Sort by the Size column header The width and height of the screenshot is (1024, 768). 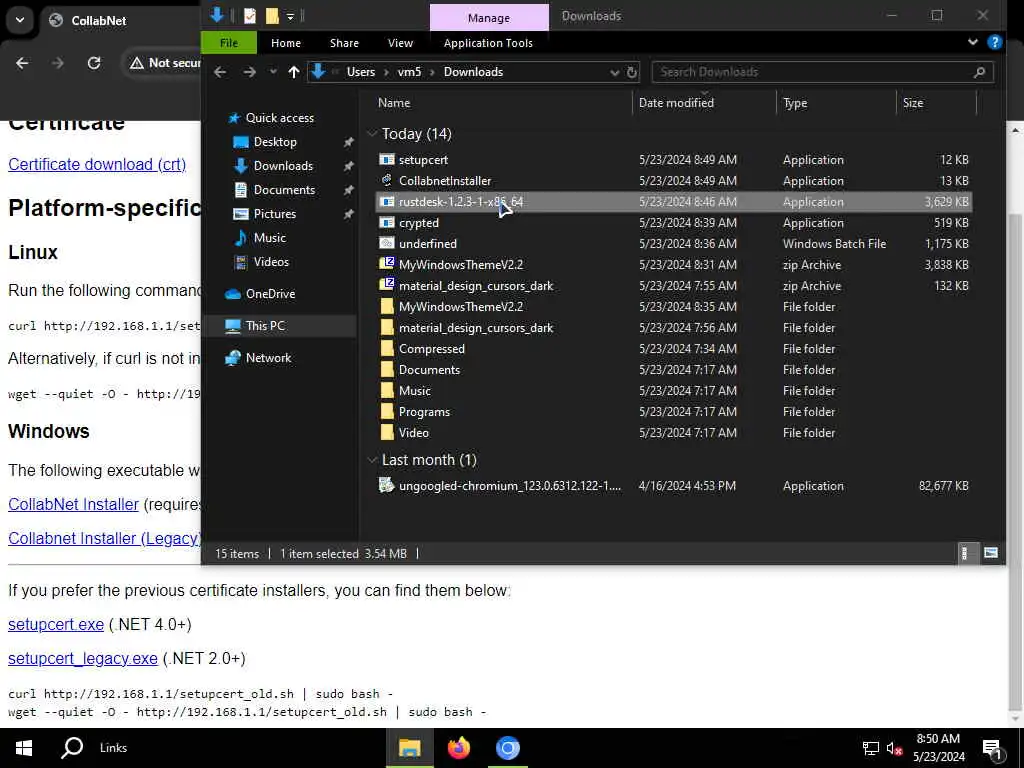913,103
